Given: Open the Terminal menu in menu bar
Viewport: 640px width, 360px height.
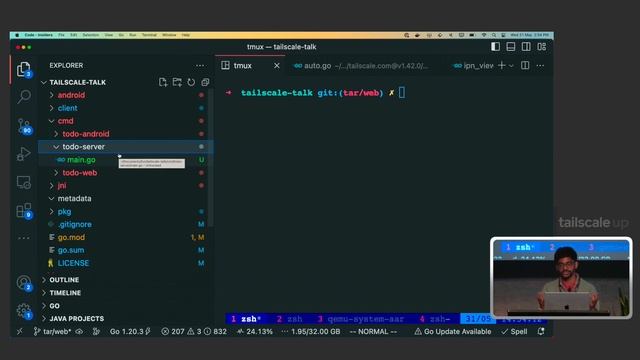Looking at the screenshot, I should 149,35.
